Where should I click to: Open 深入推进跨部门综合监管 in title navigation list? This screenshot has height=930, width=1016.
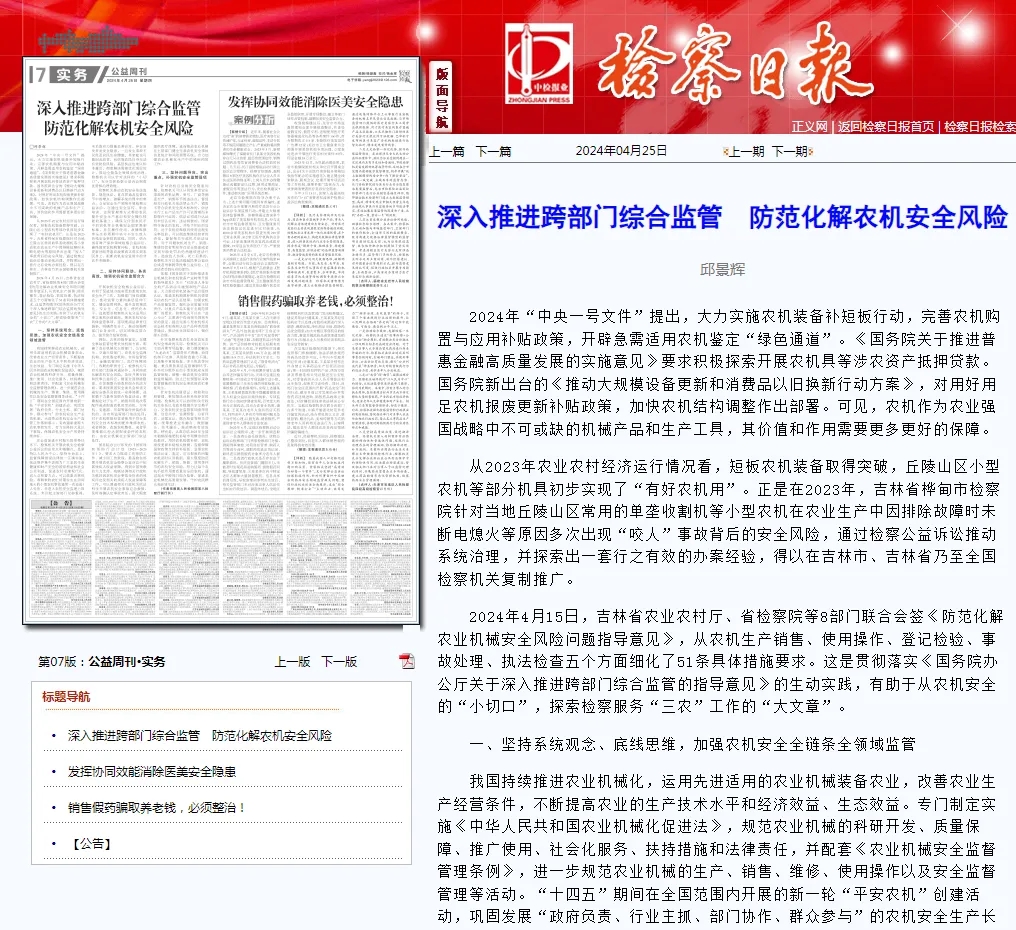coord(200,736)
